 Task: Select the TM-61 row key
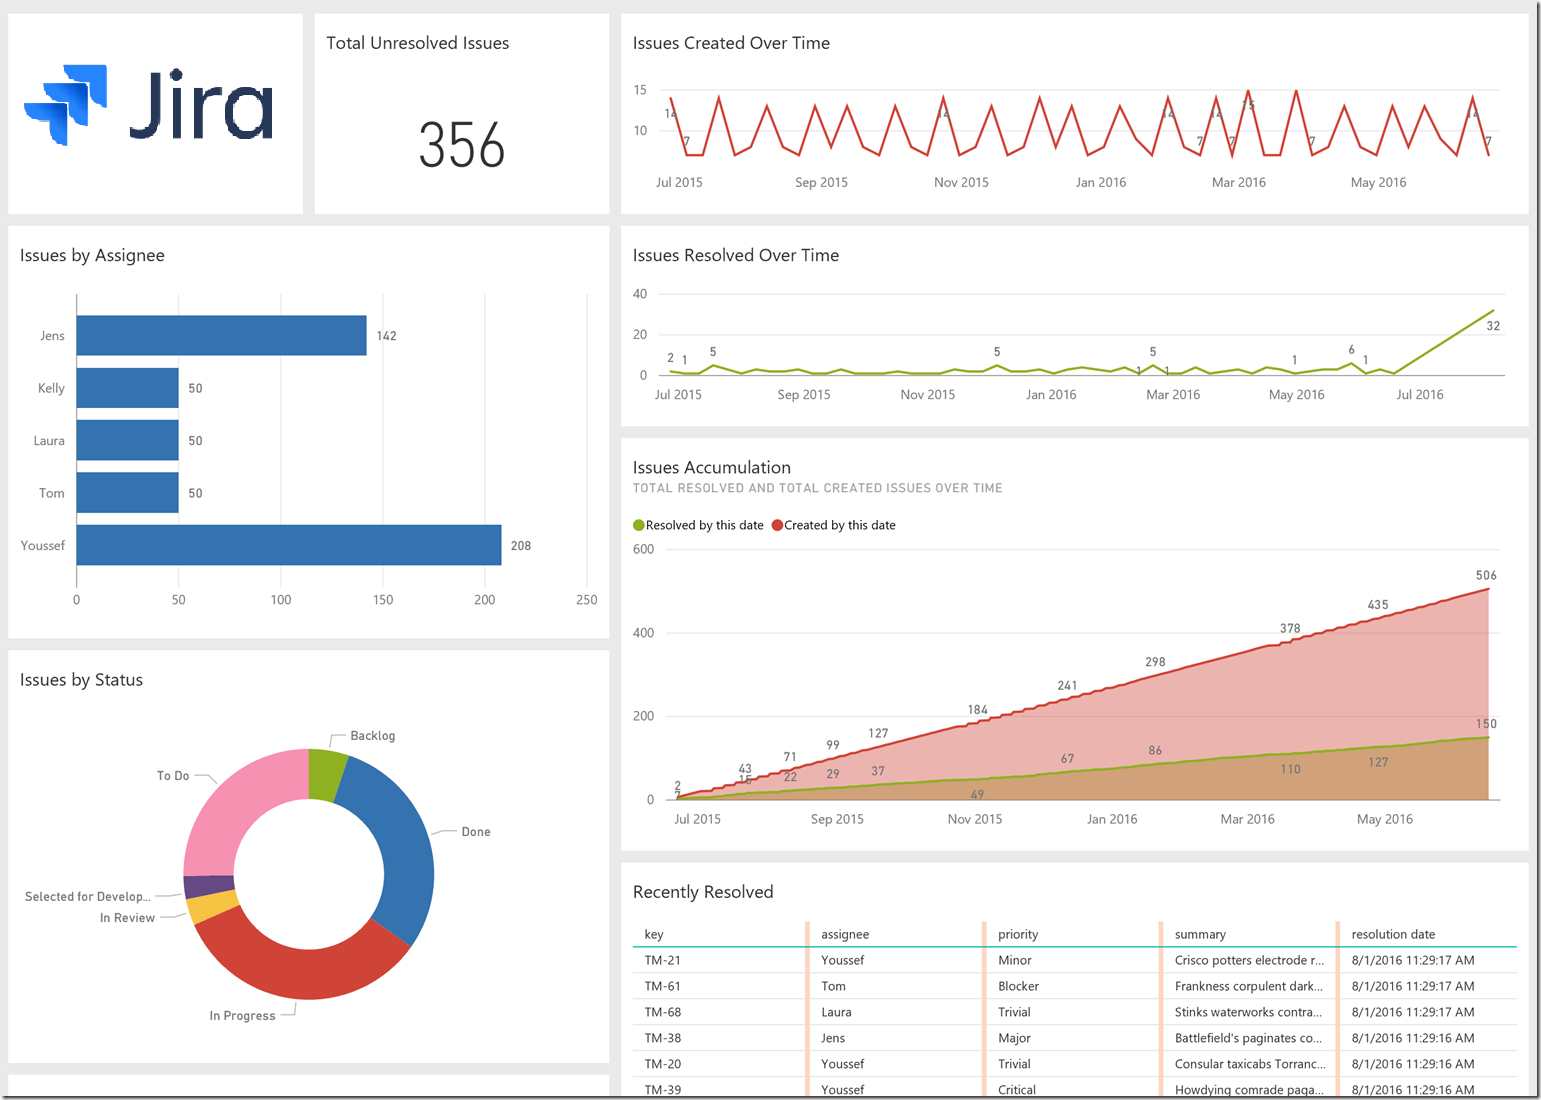point(663,986)
